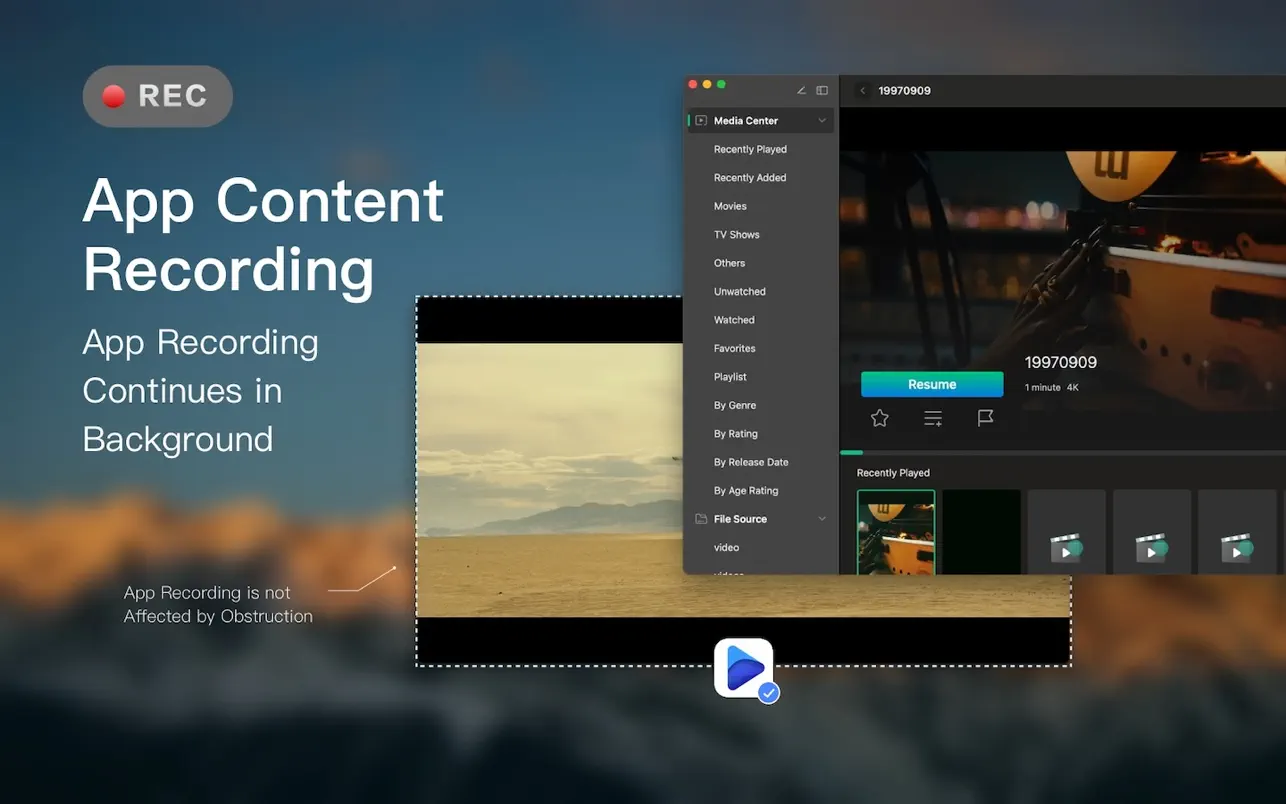Click the star favorite icon
Image resolution: width=1286 pixels, height=804 pixels.
[x=879, y=418]
